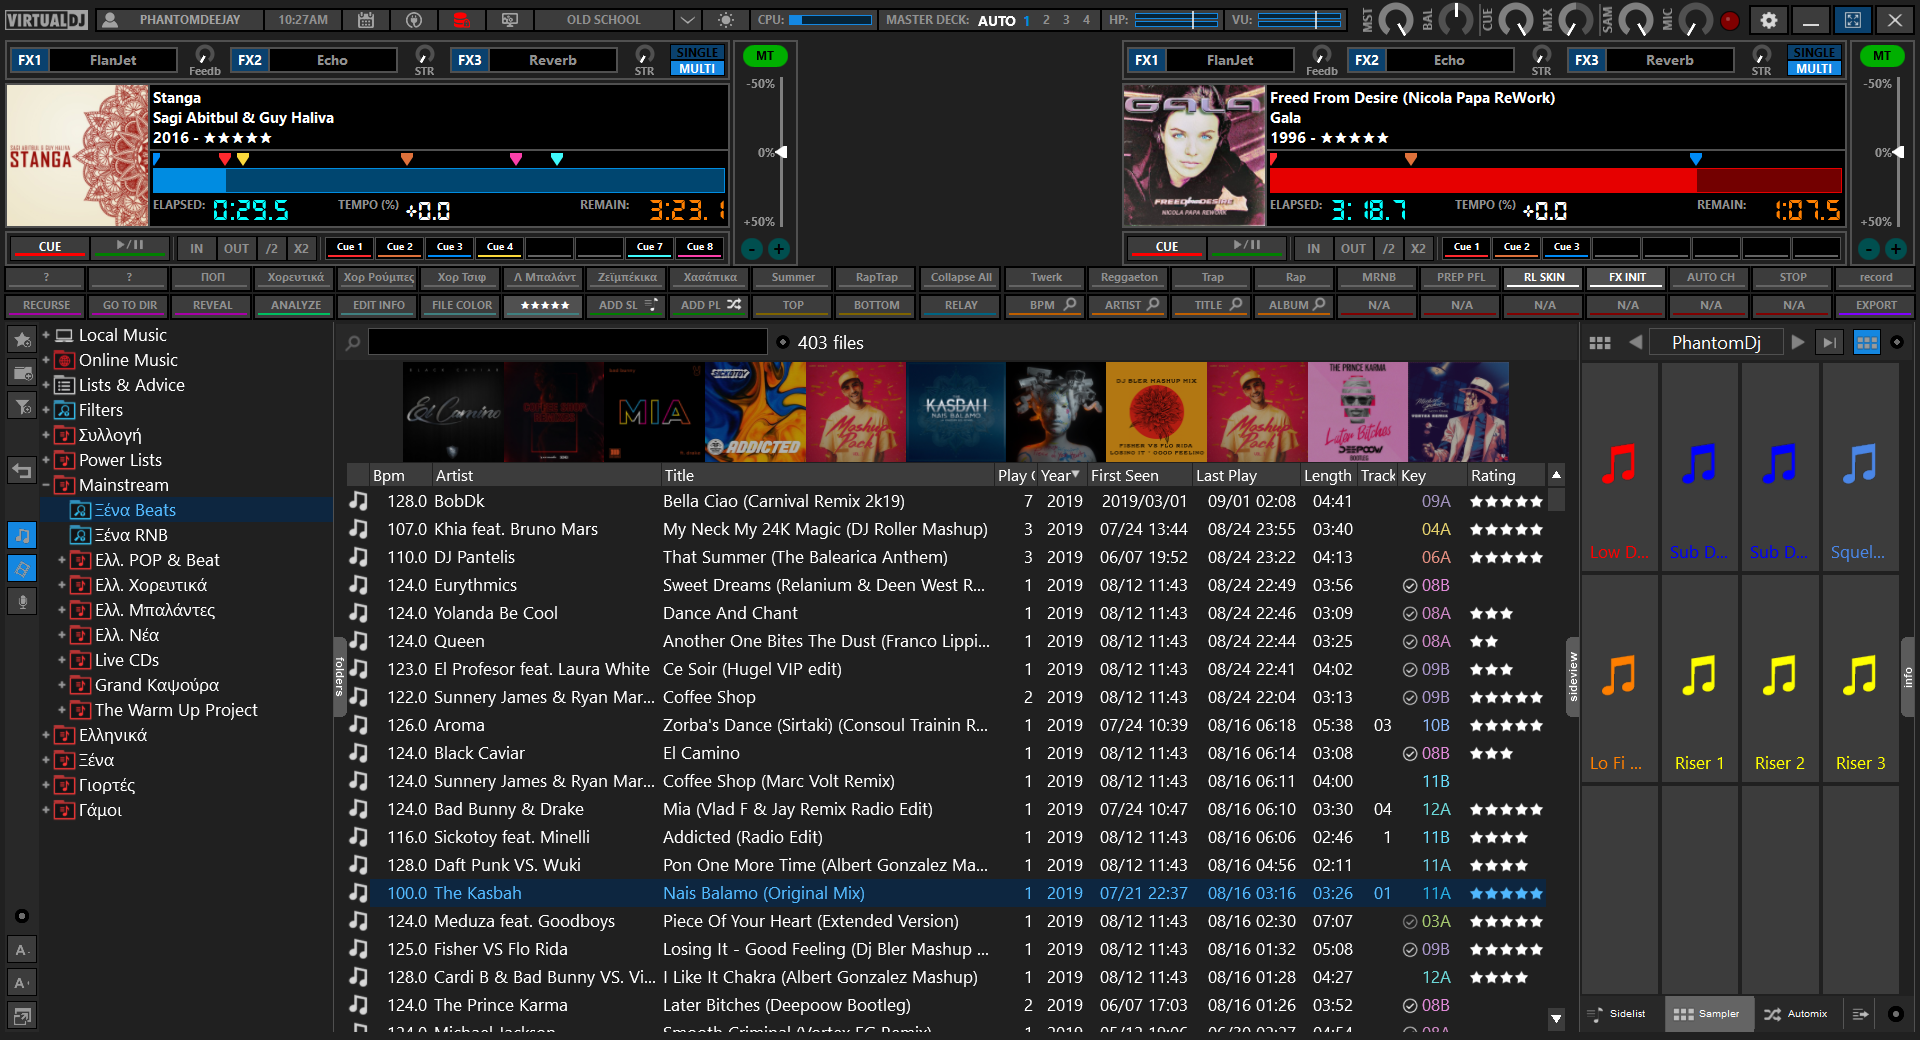Image resolution: width=1920 pixels, height=1040 pixels.
Task: Click the red database lock icon
Action: coord(461,19)
